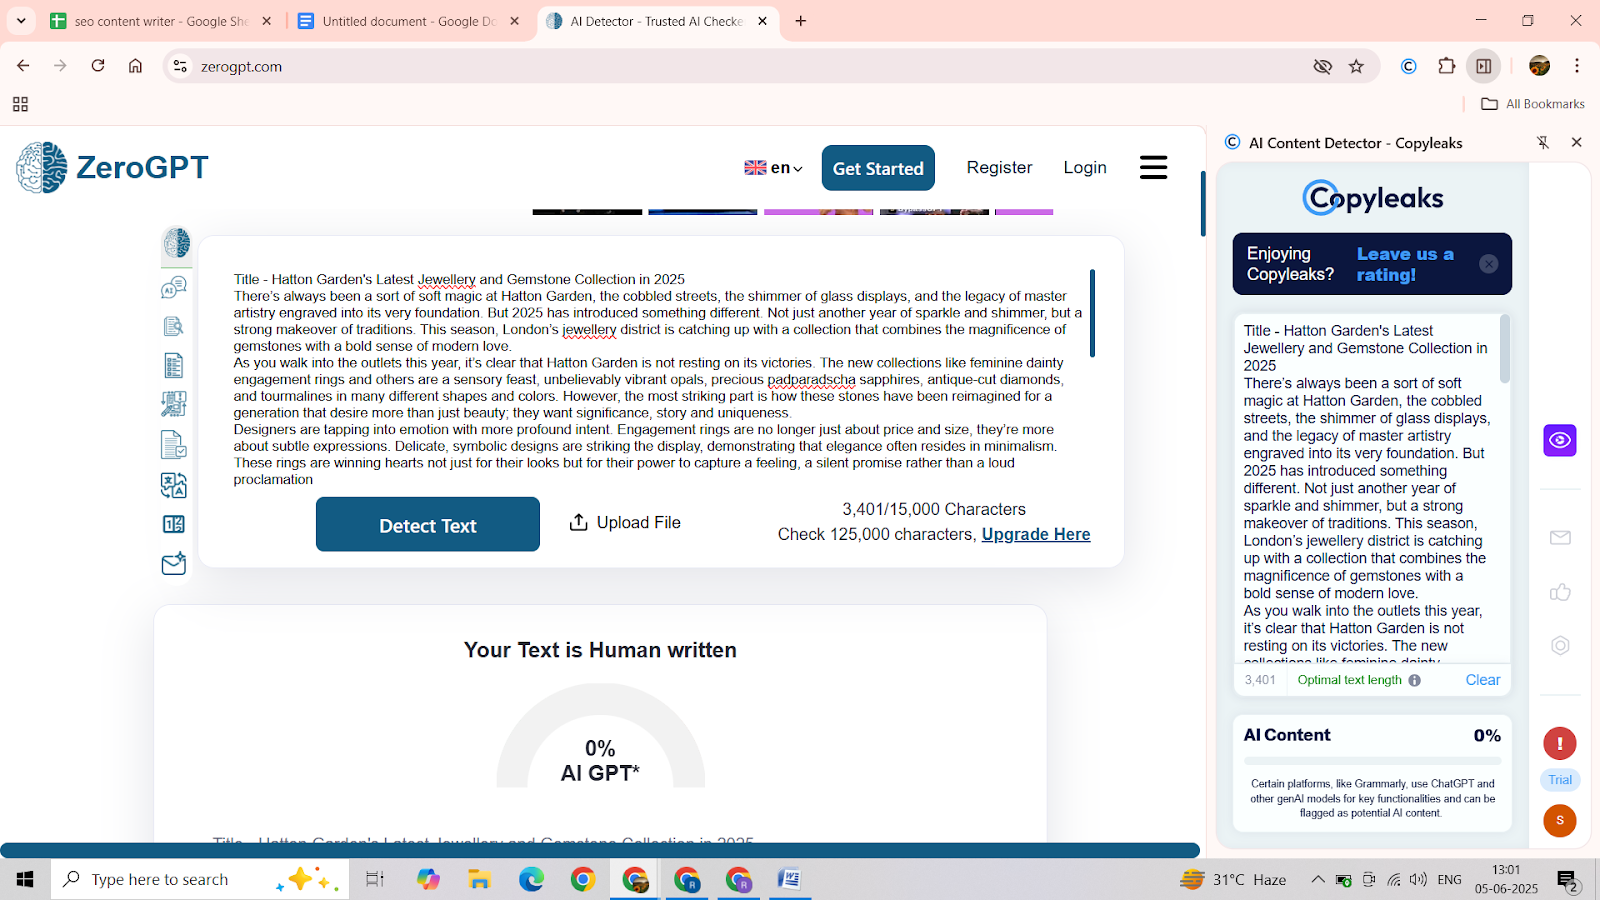Switch to the Untitled document Google Docs tab
The width and height of the screenshot is (1600, 900).
point(408,21)
